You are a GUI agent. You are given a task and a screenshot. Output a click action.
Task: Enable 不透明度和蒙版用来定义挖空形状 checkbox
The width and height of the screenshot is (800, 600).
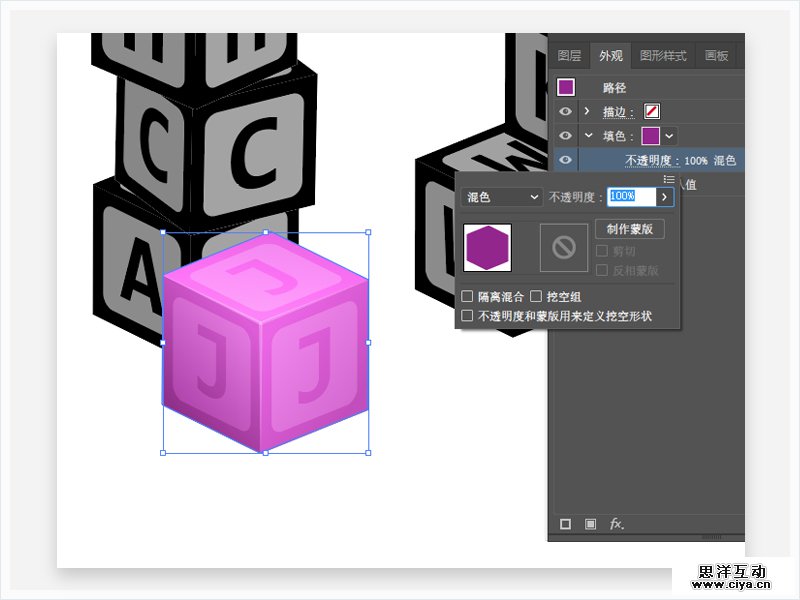(467, 315)
